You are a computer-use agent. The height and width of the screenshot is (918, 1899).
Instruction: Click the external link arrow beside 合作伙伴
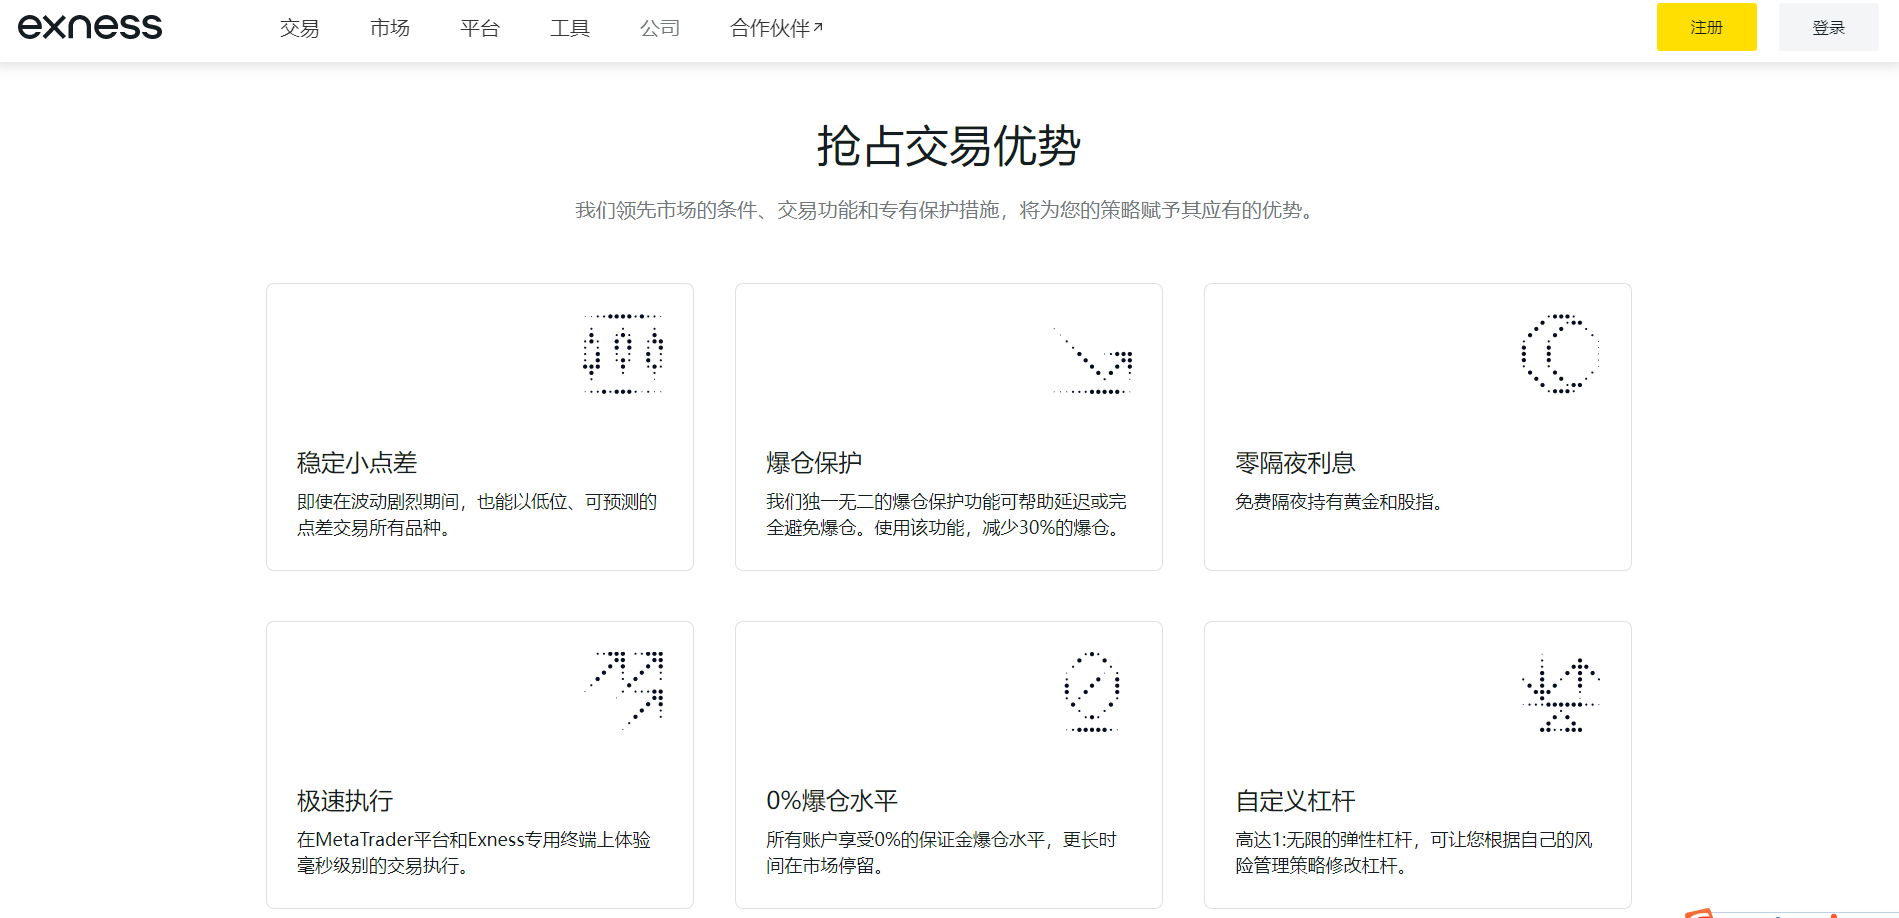pyautogui.click(x=818, y=28)
